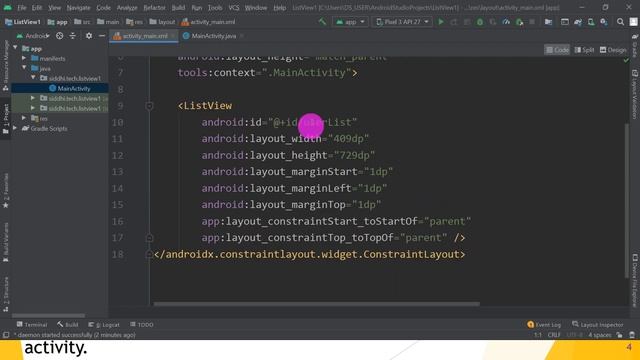Image resolution: width=640 pixels, height=360 pixels.
Task: Toggle the Structure tool window
Action: [6, 294]
